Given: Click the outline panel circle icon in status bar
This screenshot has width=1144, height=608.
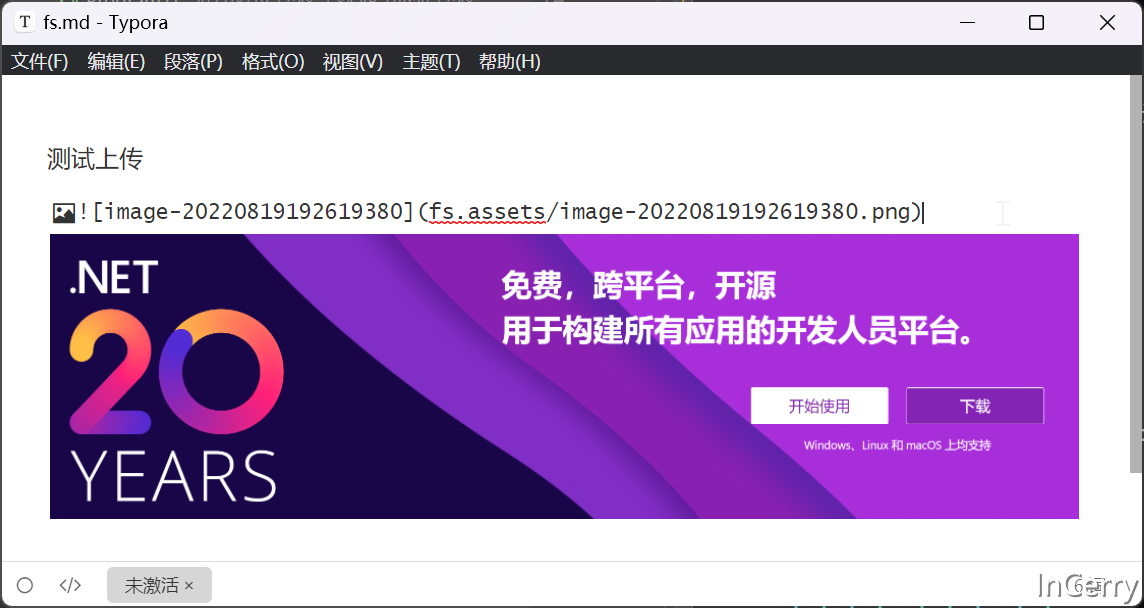Looking at the screenshot, I should tap(24, 584).
